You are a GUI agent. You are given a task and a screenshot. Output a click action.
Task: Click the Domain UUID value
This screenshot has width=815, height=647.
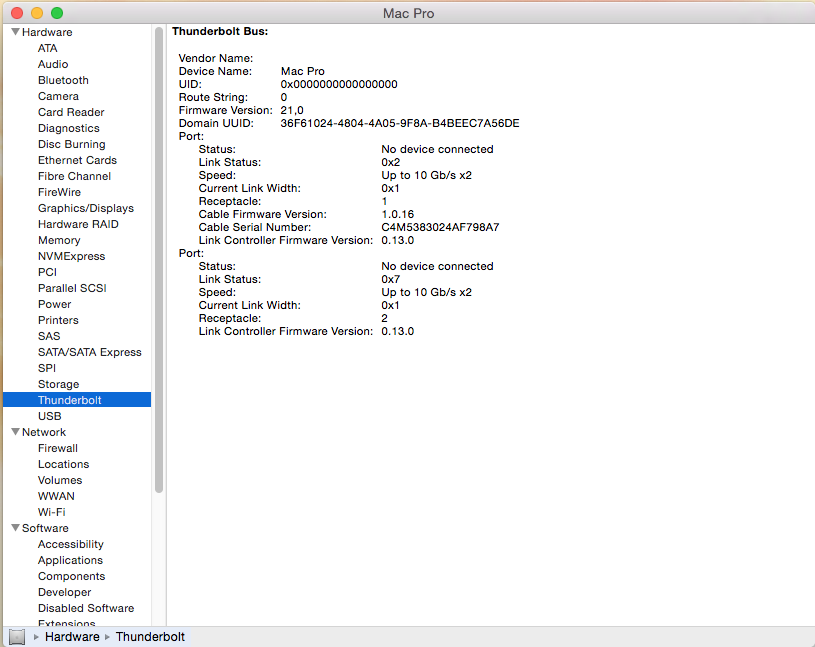tap(400, 123)
